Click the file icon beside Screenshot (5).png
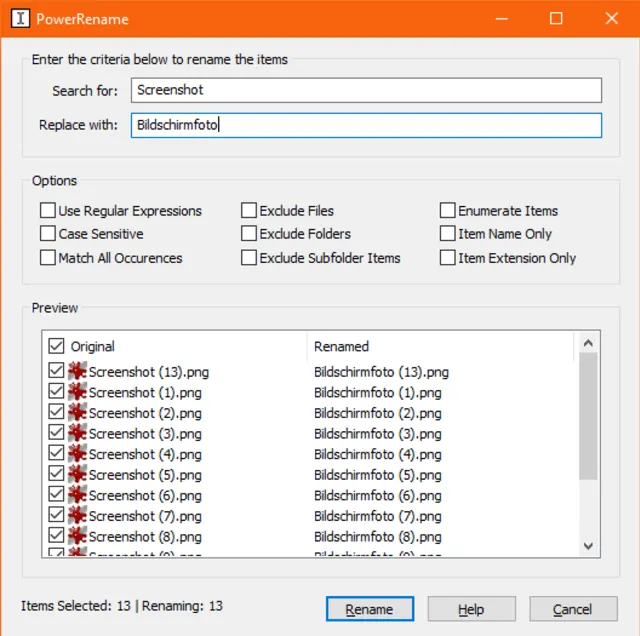 point(78,474)
